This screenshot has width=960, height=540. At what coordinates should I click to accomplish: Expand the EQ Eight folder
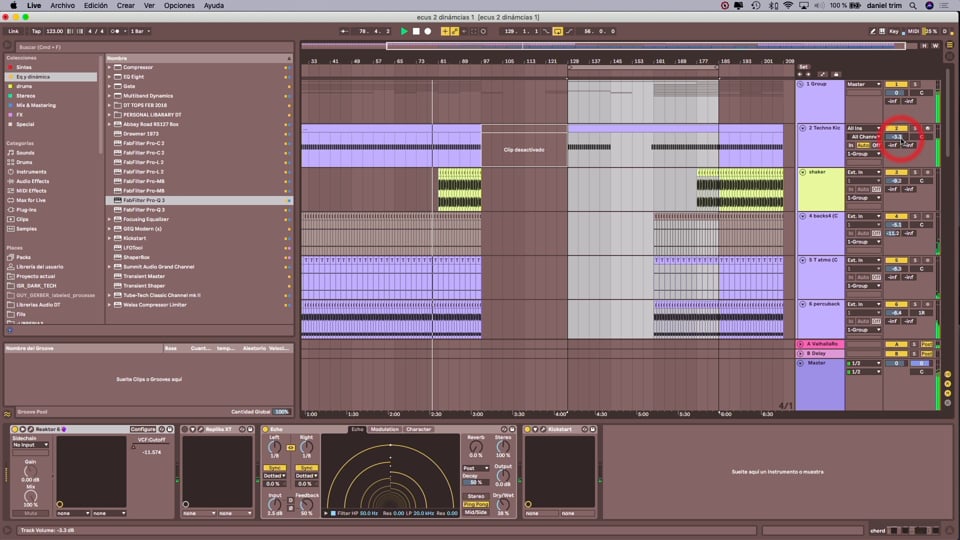[x=110, y=77]
